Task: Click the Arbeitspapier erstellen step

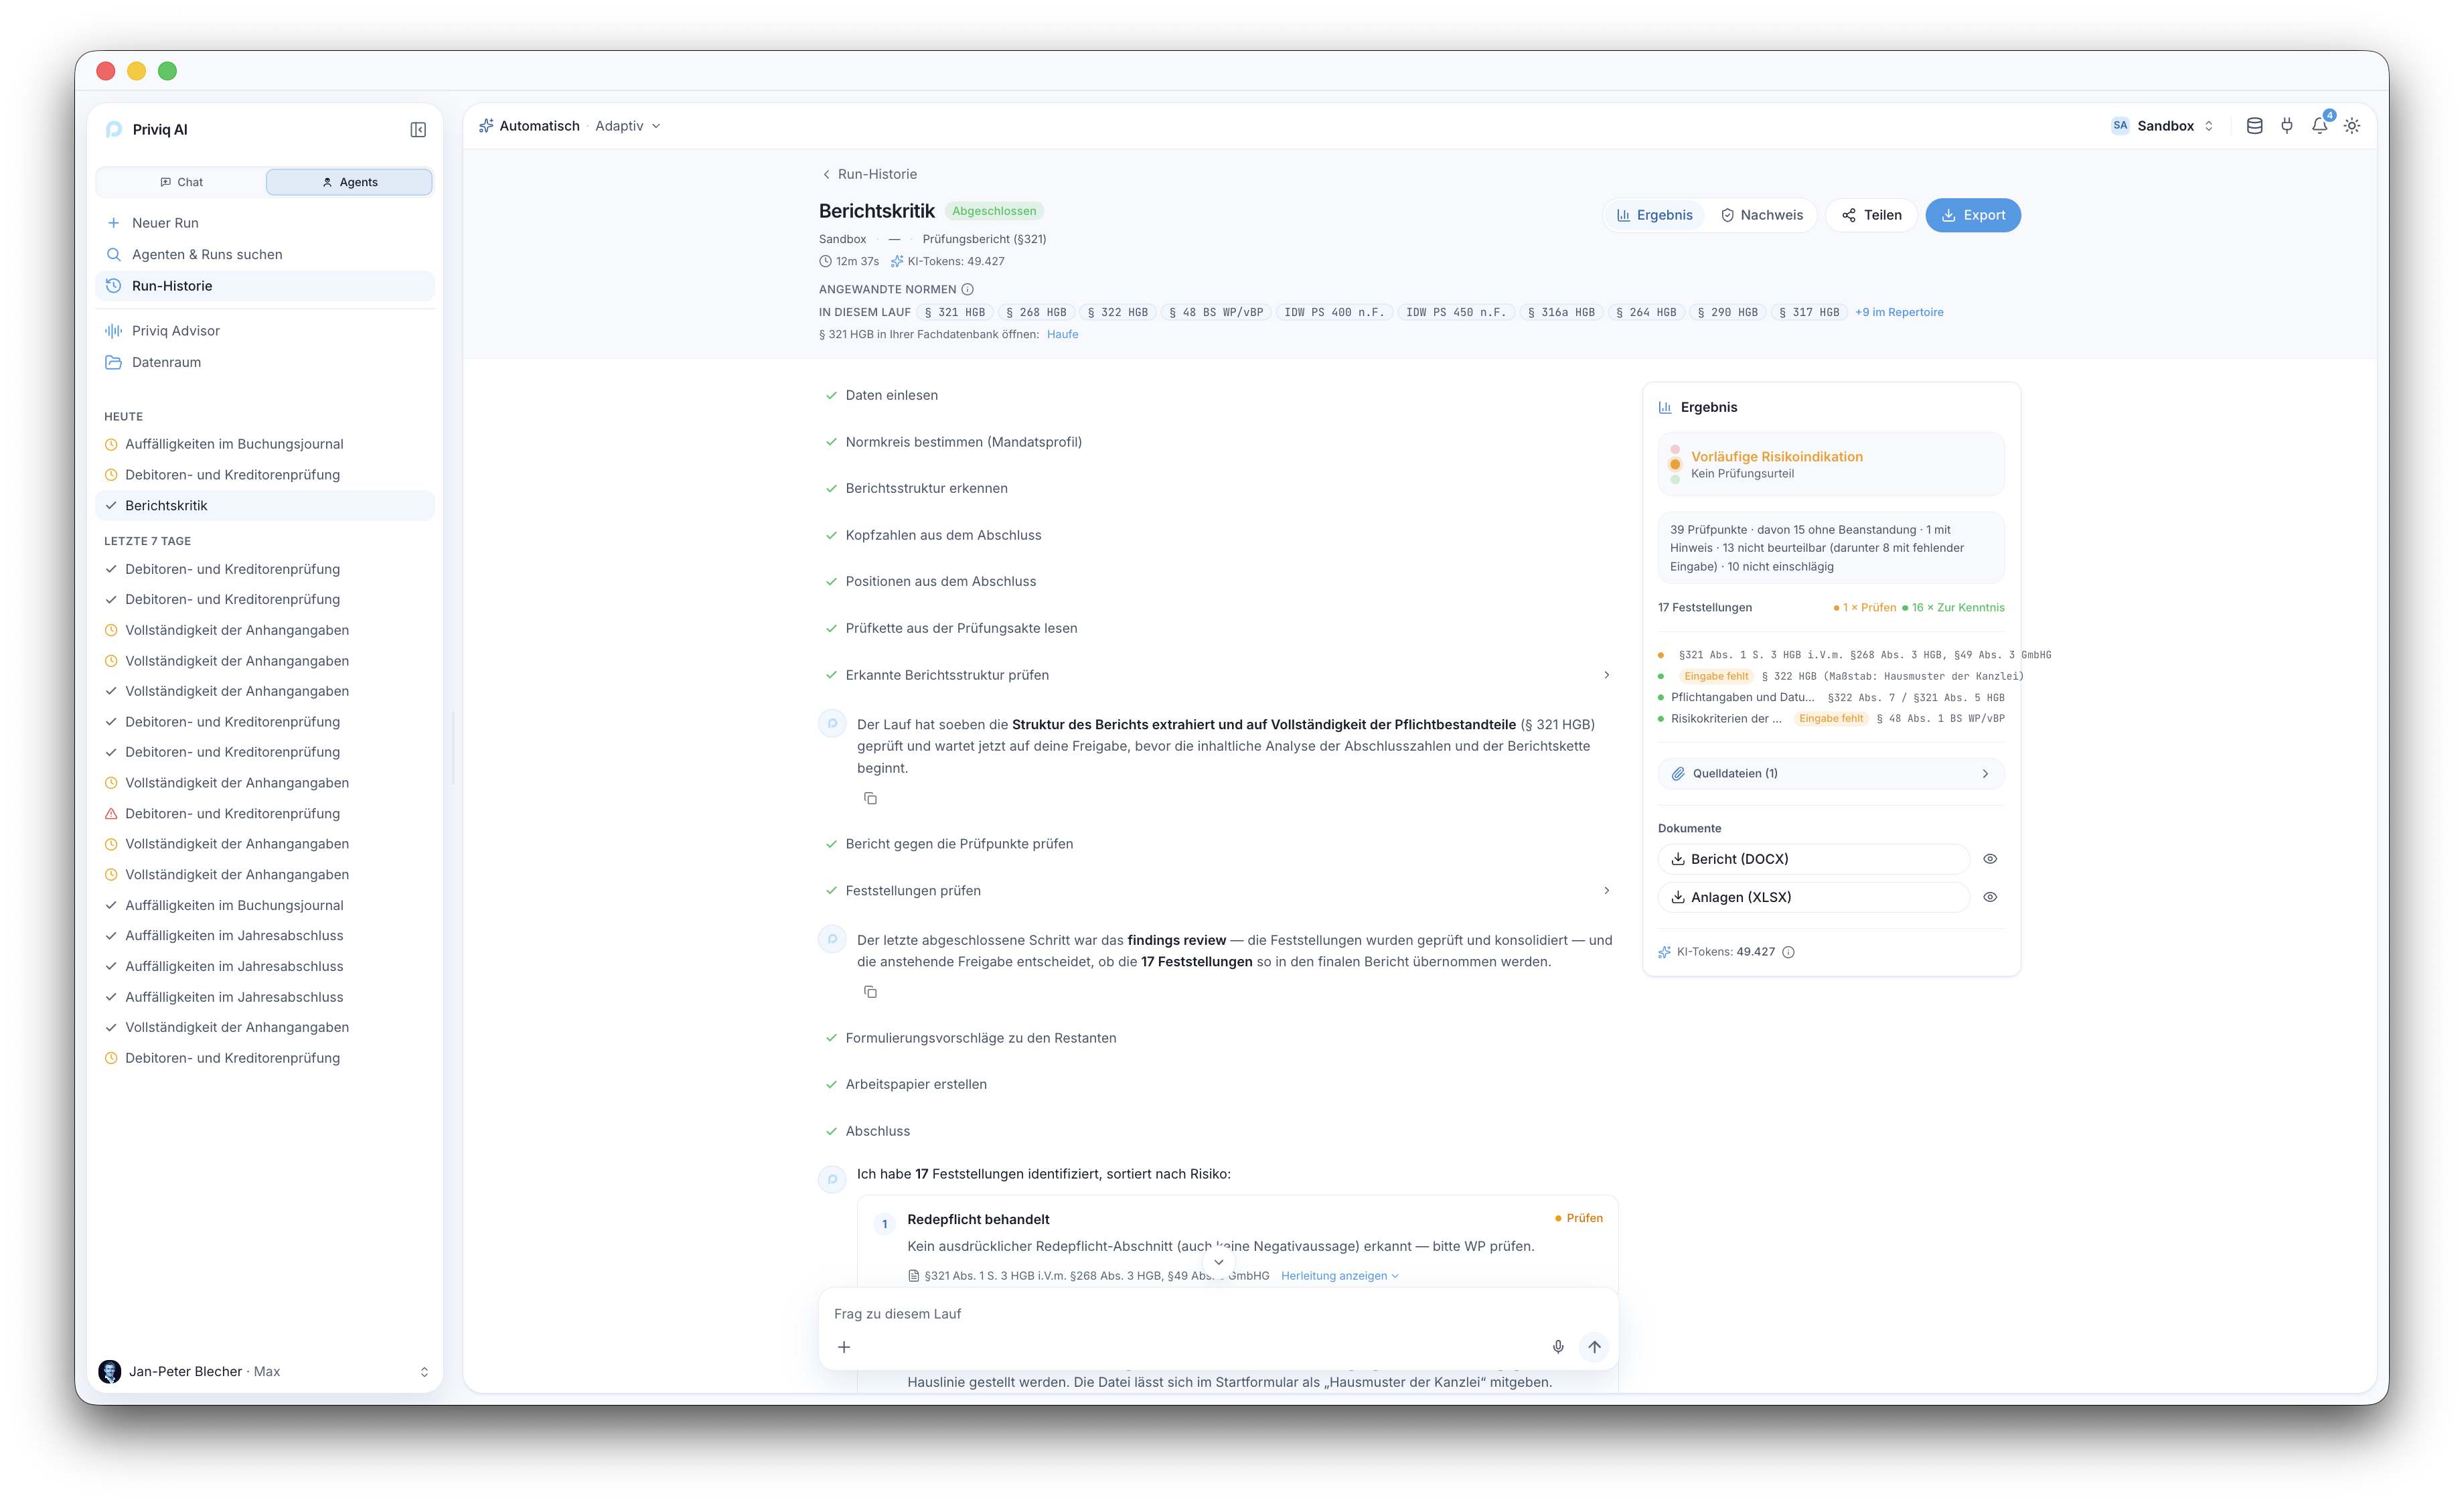Action: (x=915, y=1084)
